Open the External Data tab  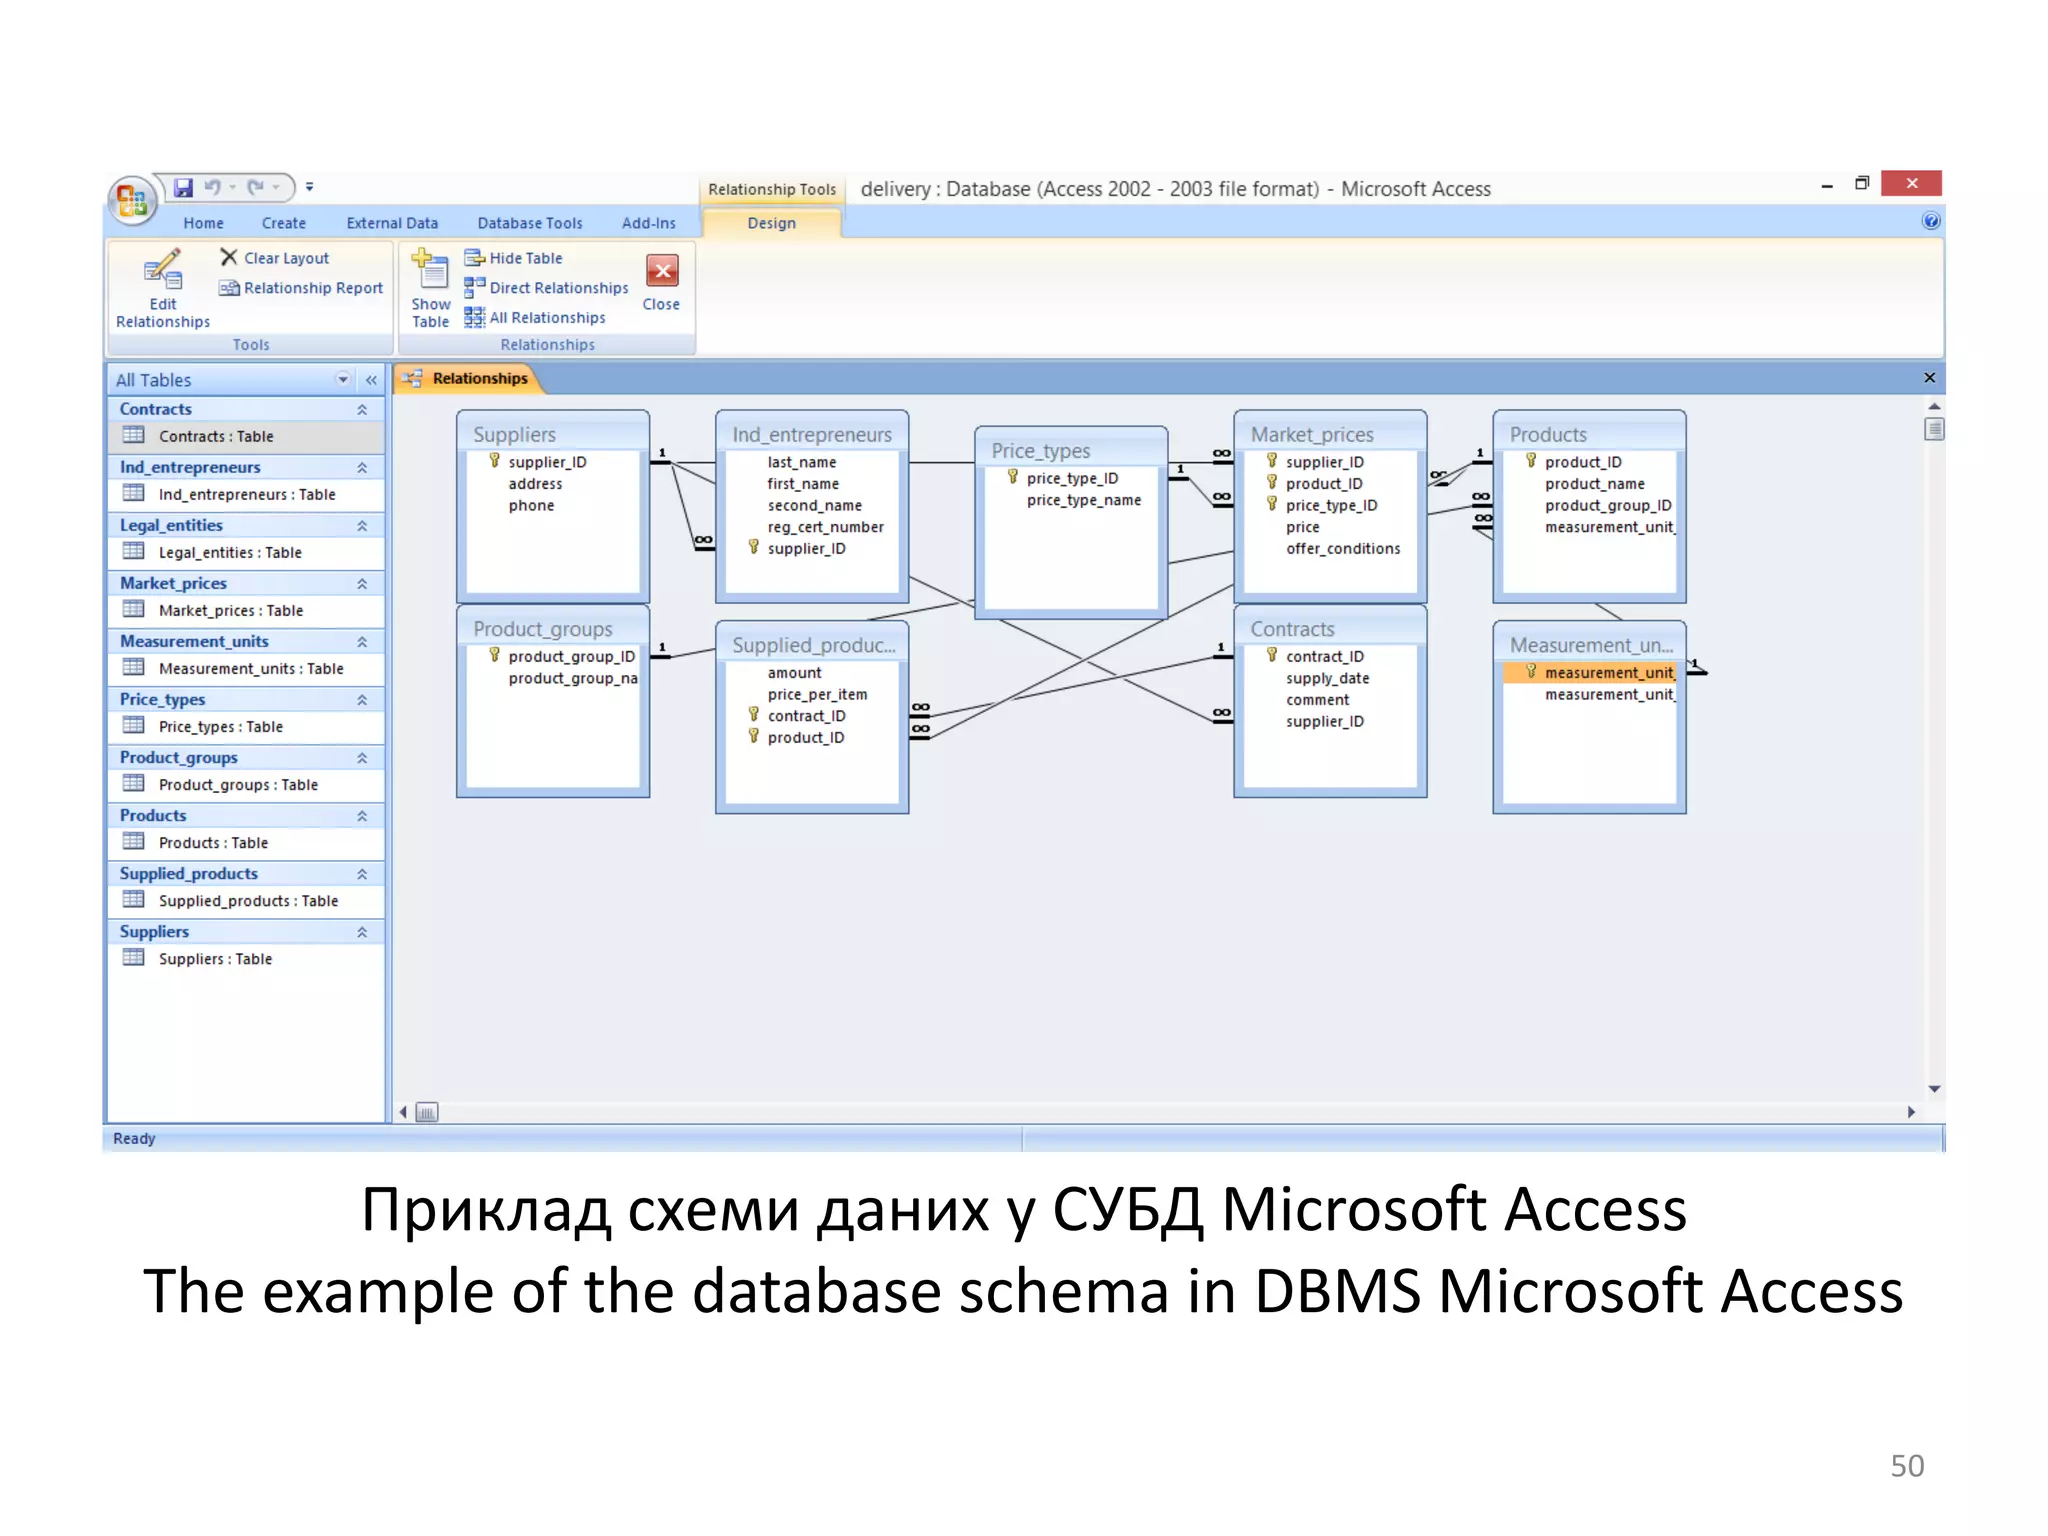392,223
